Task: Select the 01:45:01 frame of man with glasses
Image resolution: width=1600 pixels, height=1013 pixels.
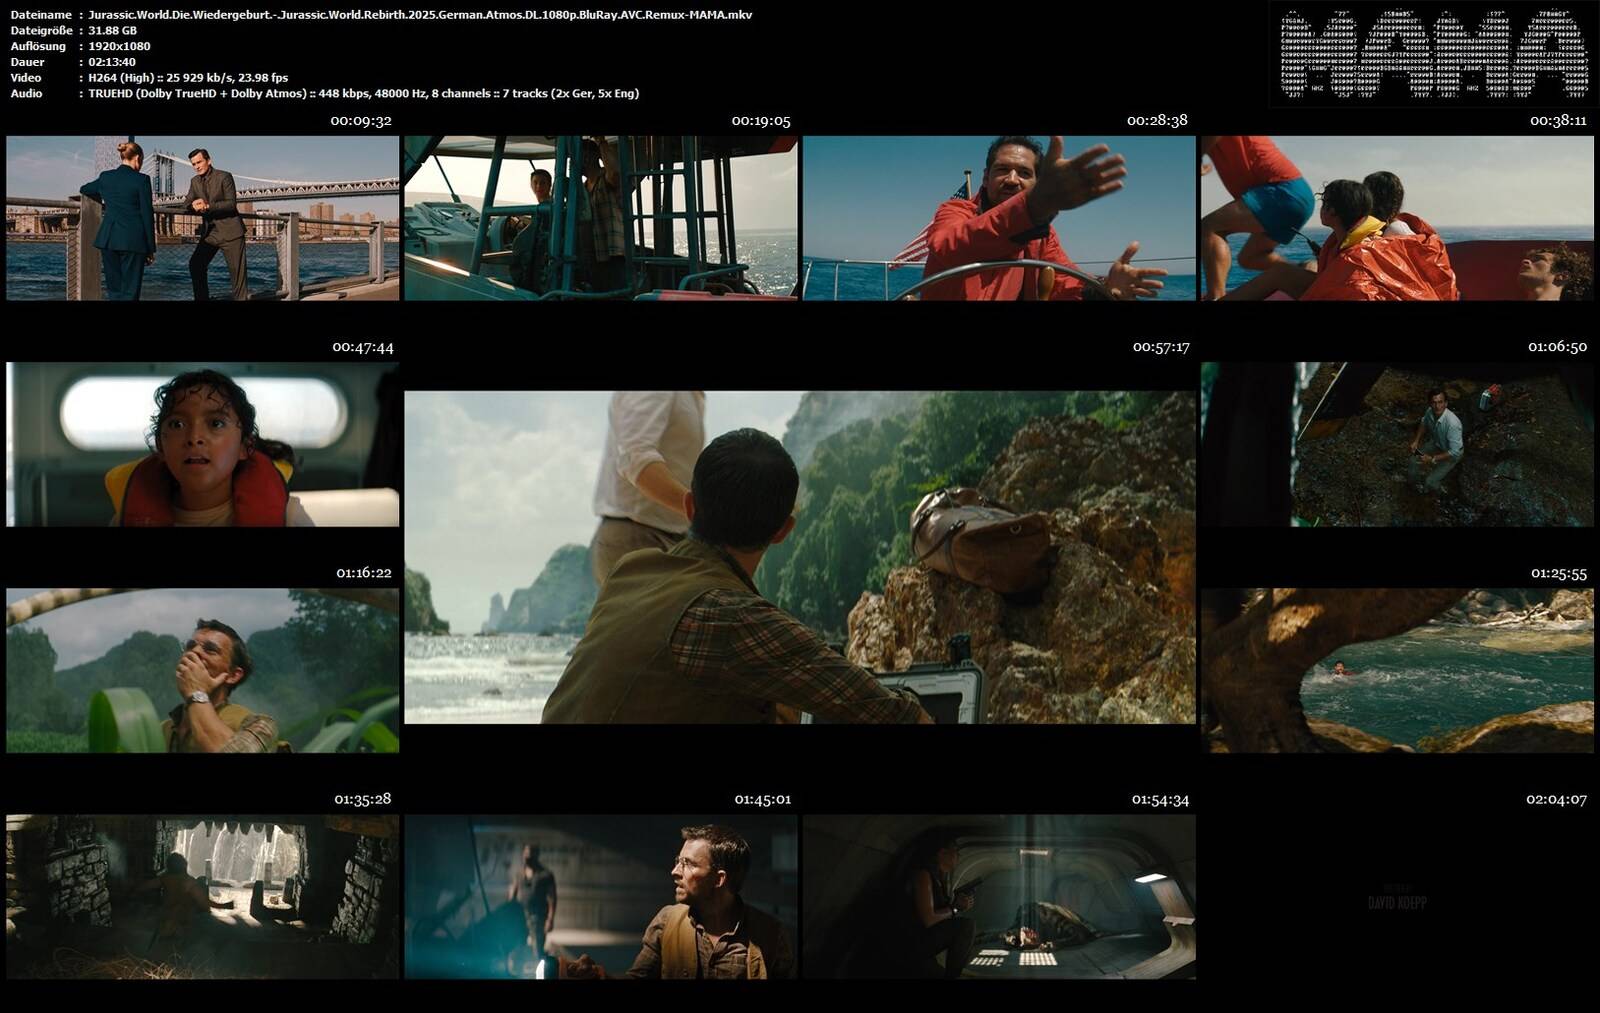Action: click(601, 896)
